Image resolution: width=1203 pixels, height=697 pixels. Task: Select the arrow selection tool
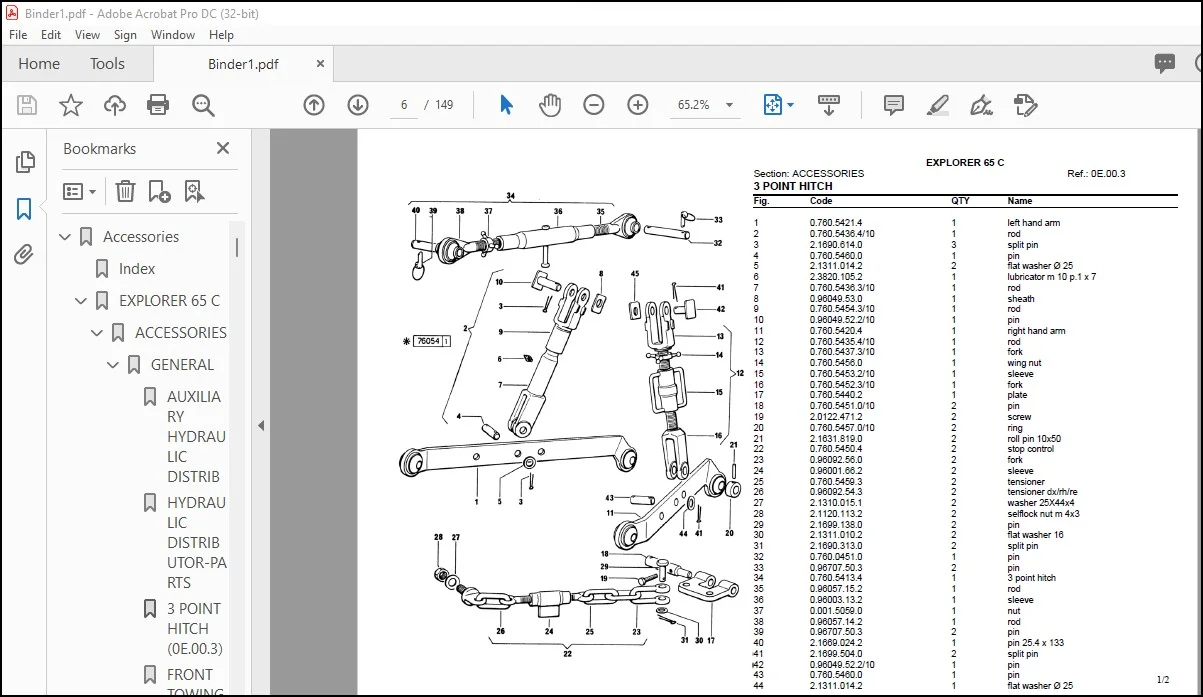[506, 105]
